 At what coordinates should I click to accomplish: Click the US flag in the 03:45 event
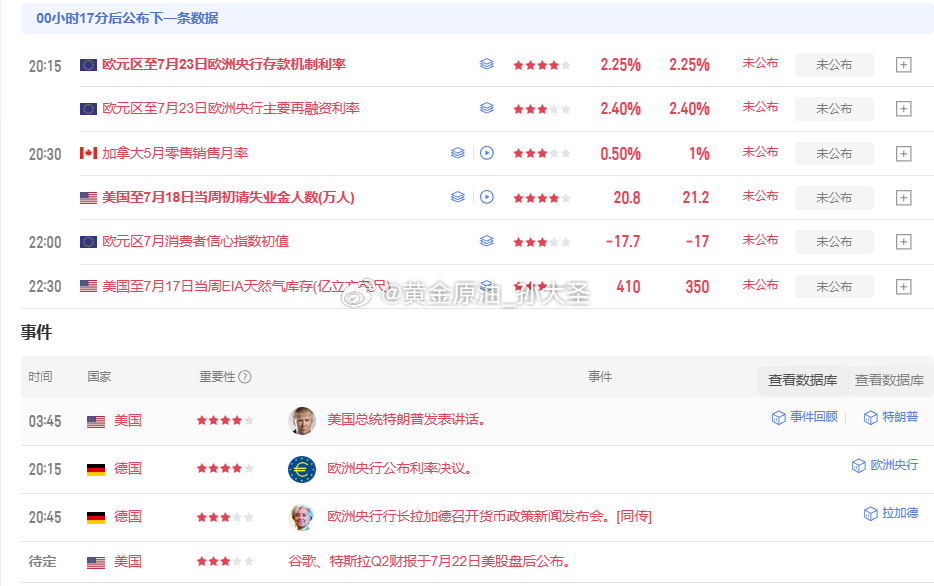click(x=96, y=422)
